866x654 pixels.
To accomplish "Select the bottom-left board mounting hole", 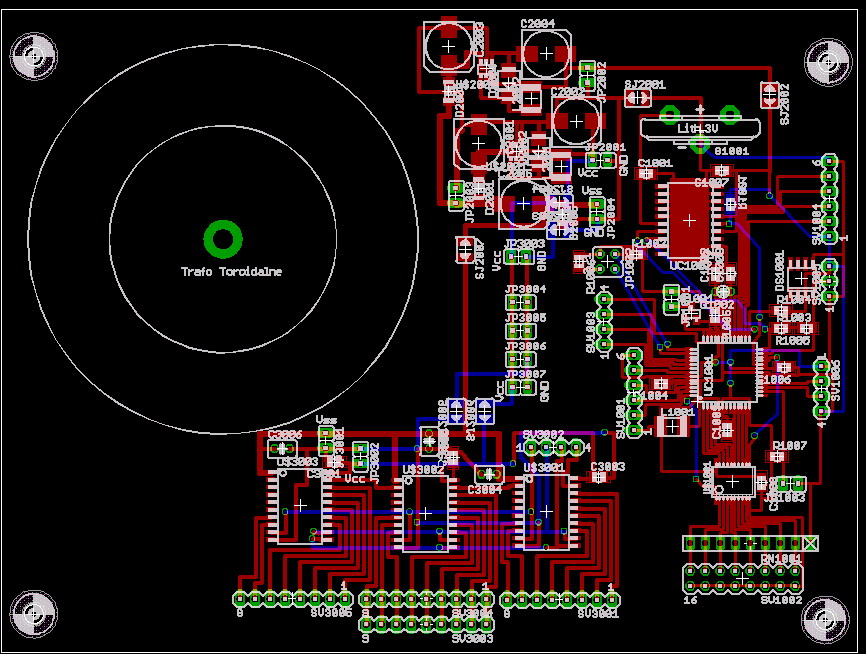I will tap(34, 613).
